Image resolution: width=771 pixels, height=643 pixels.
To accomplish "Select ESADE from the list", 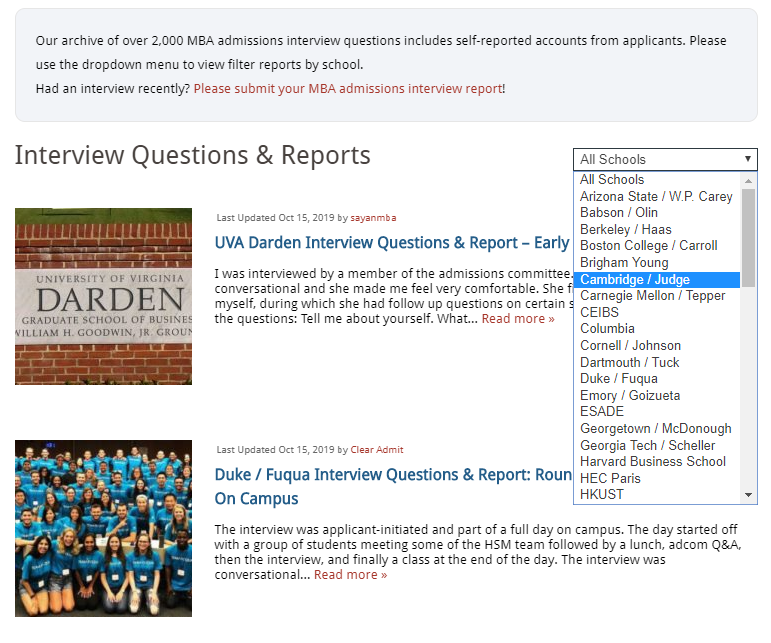I will click(657, 411).
